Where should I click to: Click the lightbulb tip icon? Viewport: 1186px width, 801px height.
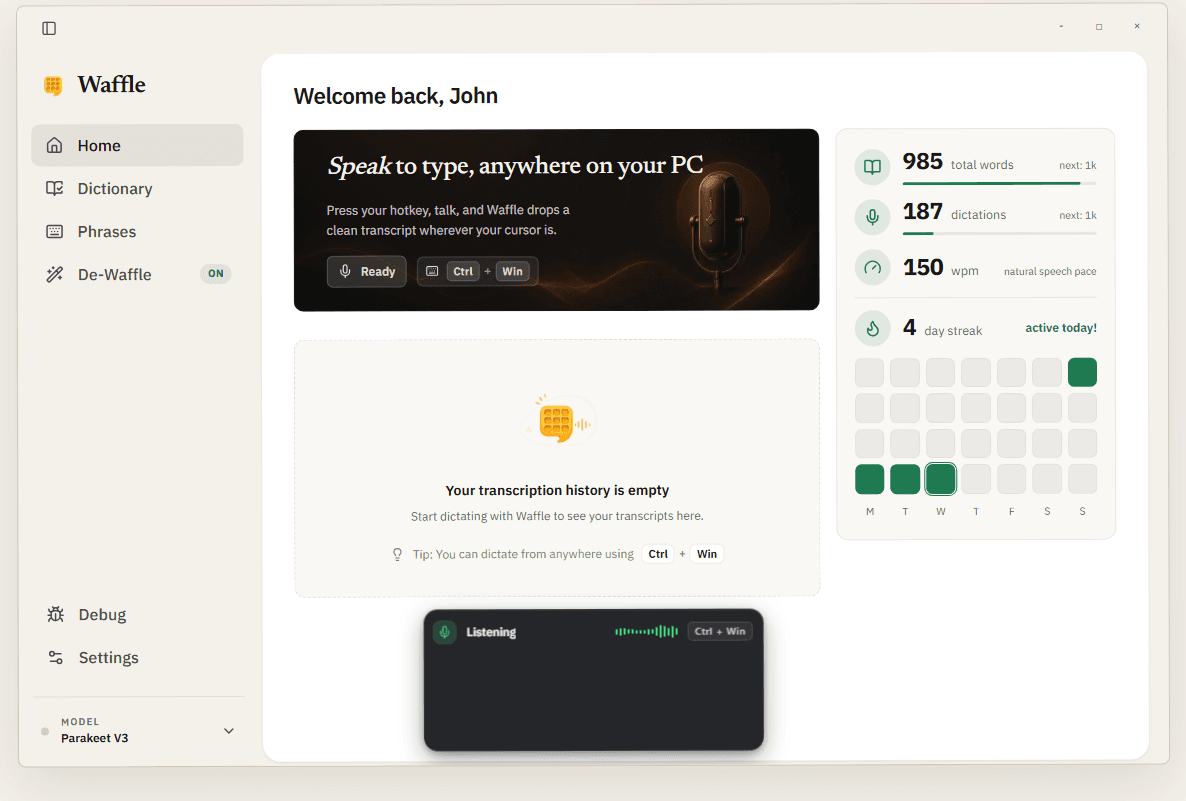(x=397, y=554)
